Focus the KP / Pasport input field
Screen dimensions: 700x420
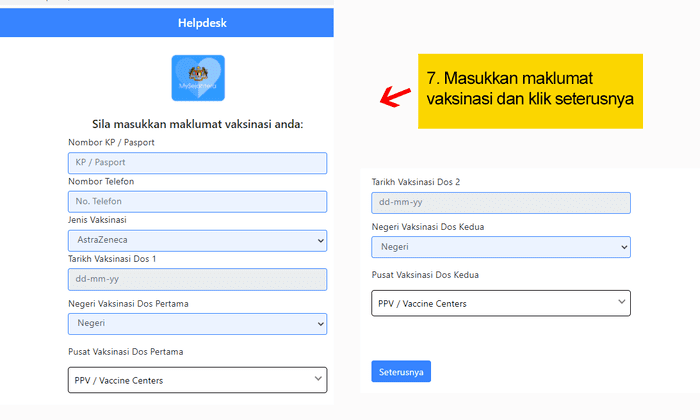coord(197,163)
